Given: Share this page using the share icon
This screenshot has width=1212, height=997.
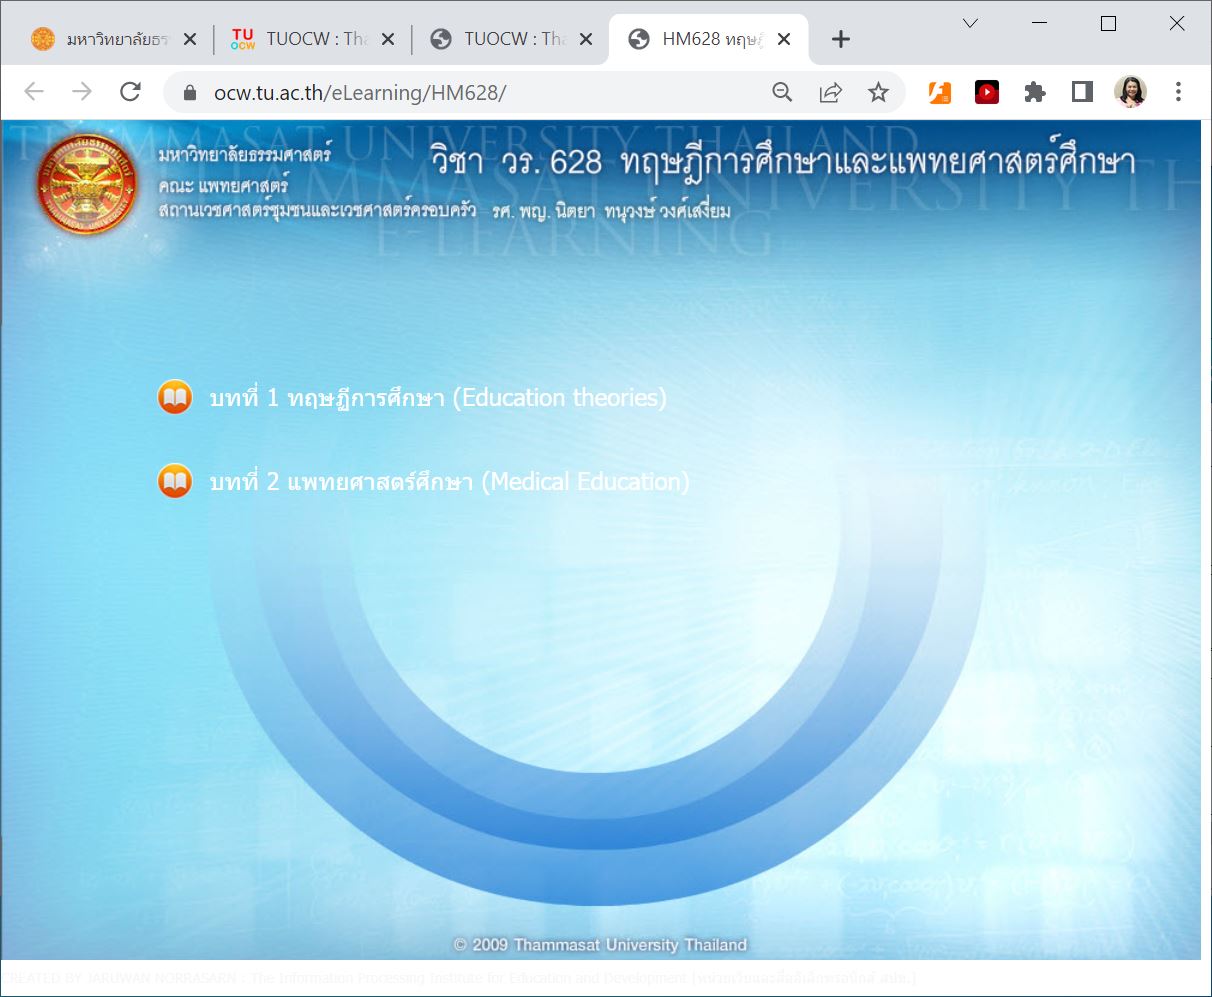Looking at the screenshot, I should [x=830, y=92].
